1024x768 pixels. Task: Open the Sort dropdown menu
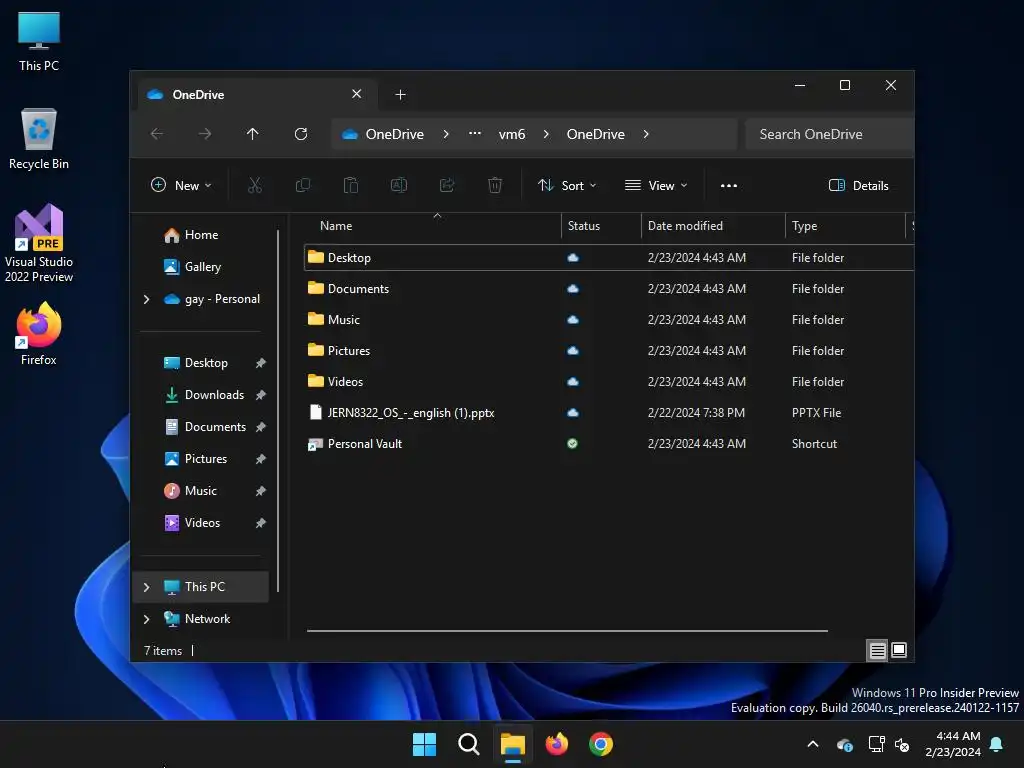pos(567,185)
